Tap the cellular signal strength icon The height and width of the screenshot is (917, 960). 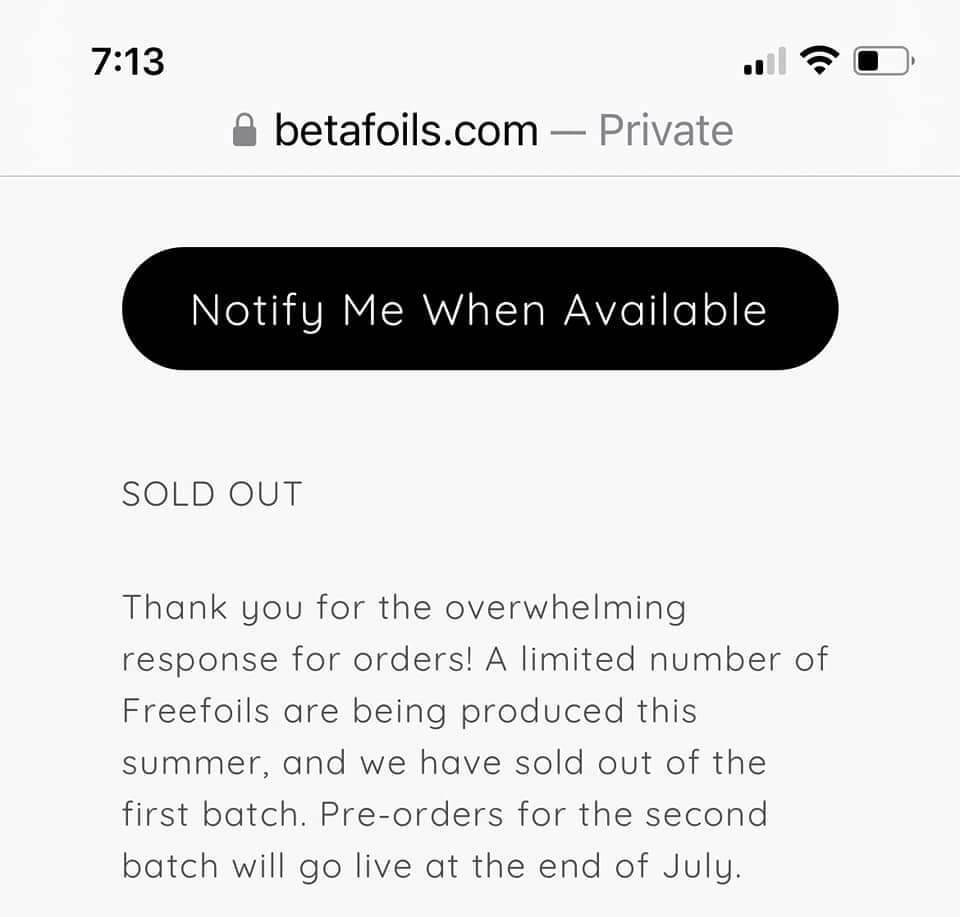[x=765, y=64]
